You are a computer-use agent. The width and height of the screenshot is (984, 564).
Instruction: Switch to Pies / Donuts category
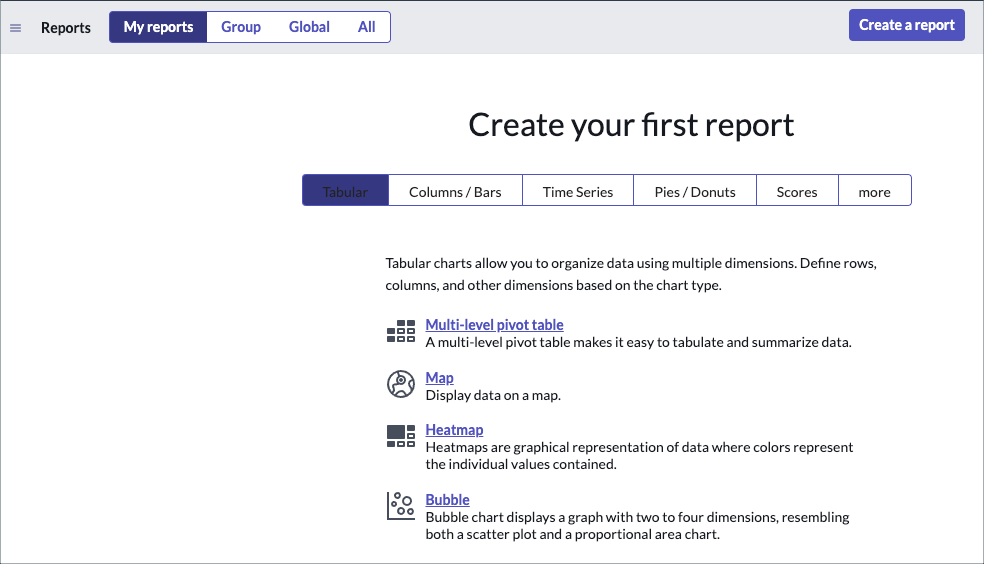tap(695, 191)
